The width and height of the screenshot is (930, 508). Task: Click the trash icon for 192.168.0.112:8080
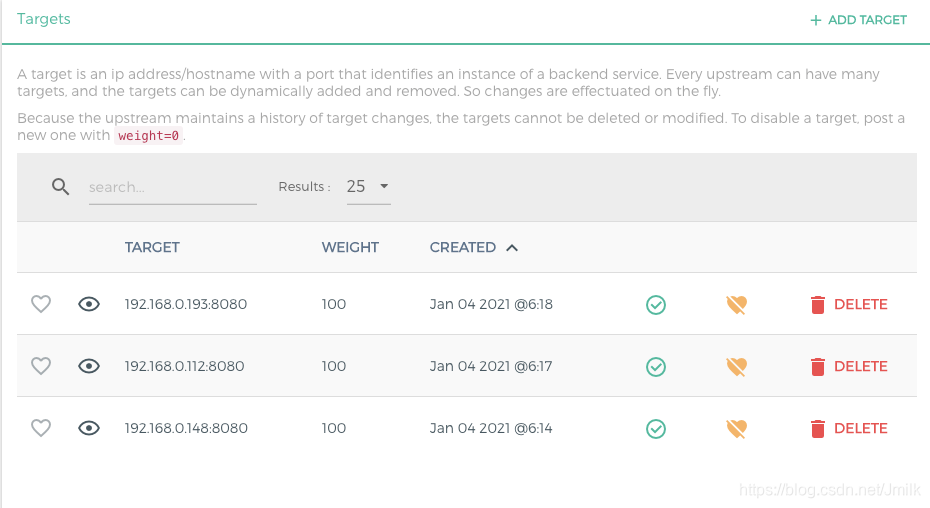[x=818, y=367]
